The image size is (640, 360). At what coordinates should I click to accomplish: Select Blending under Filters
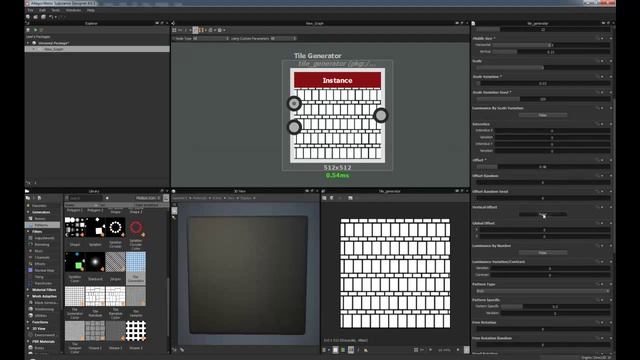pyautogui.click(x=42, y=244)
